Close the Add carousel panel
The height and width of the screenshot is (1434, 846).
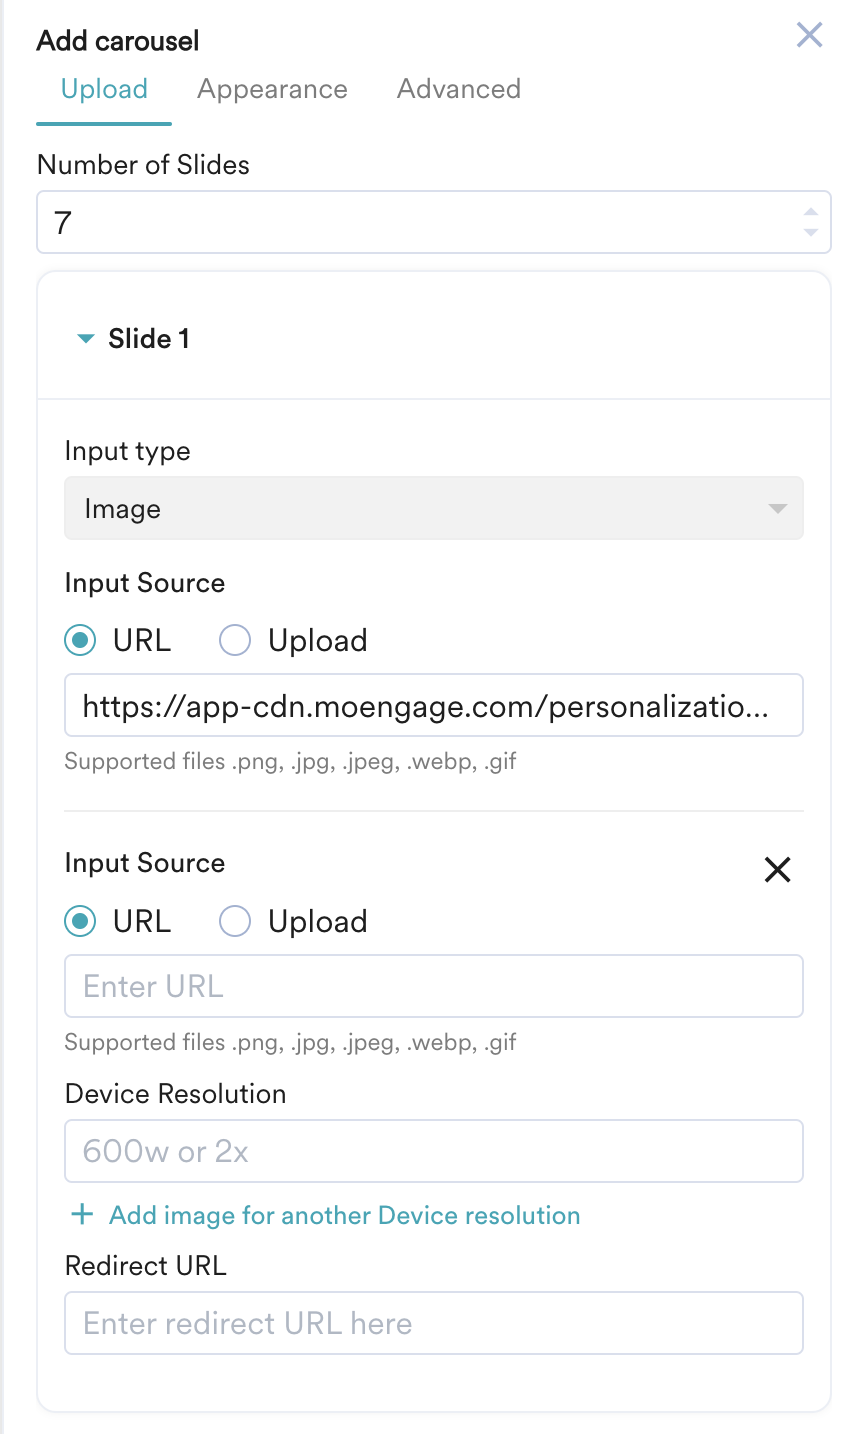click(809, 35)
